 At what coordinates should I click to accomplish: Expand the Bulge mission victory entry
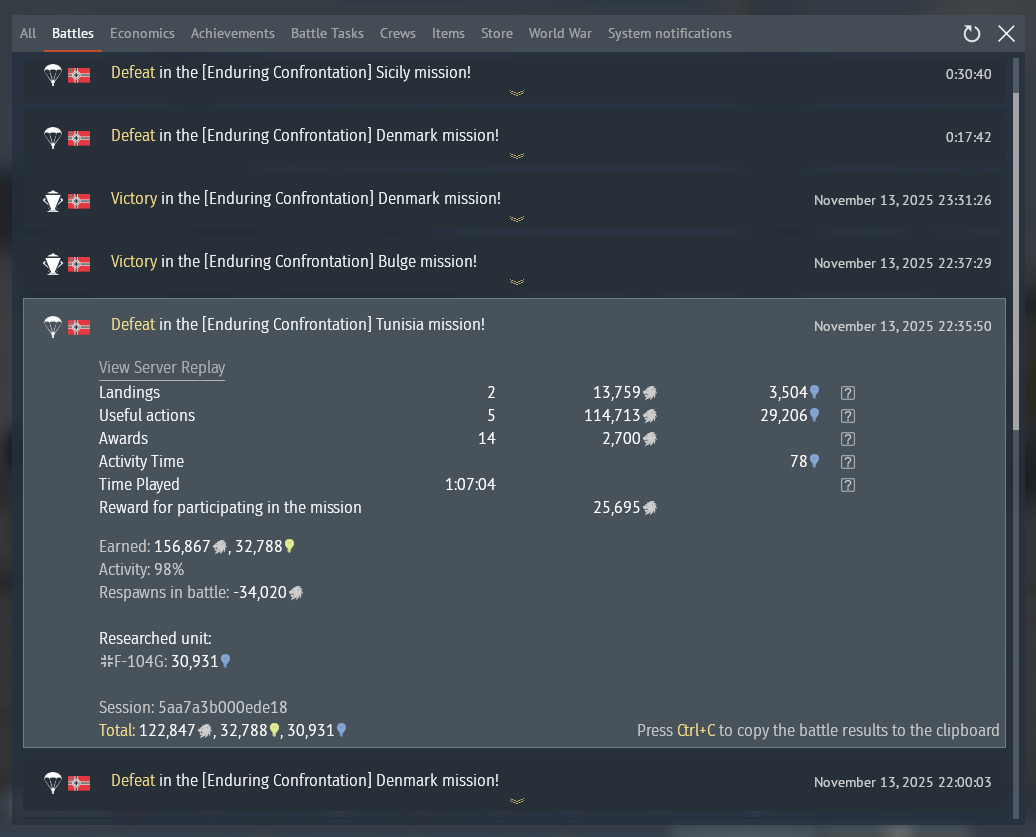click(x=517, y=281)
